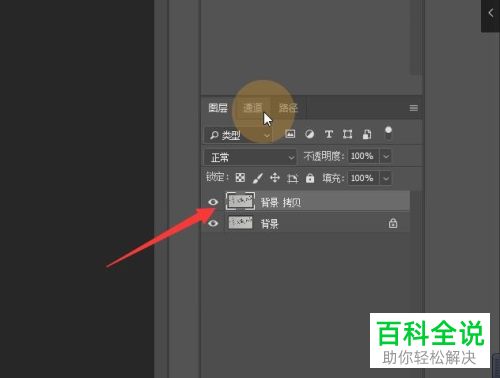Select the 背景 拷贝 layer thumbnail

240,201
